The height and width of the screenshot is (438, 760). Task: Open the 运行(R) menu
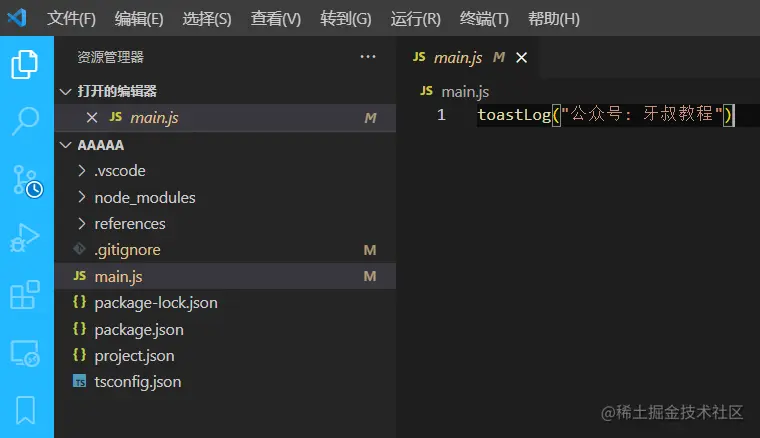click(415, 18)
